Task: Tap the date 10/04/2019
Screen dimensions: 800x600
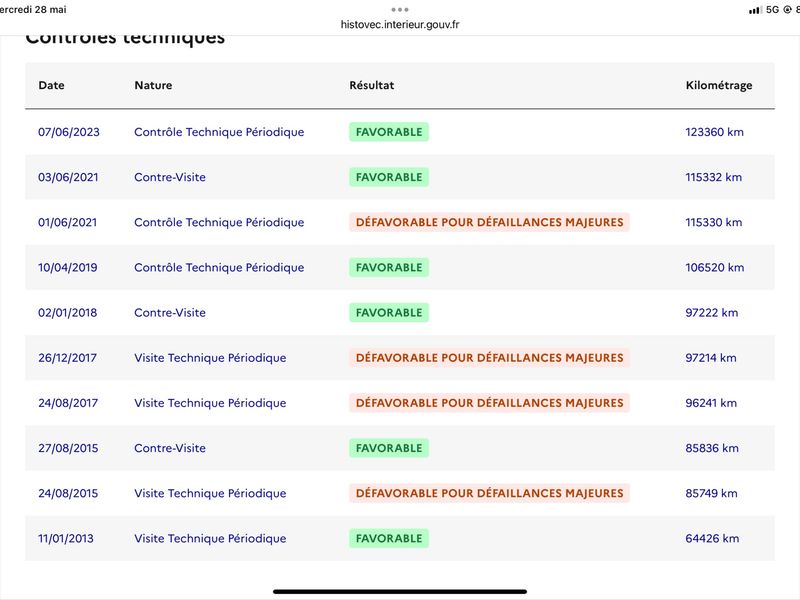Action: coord(67,267)
